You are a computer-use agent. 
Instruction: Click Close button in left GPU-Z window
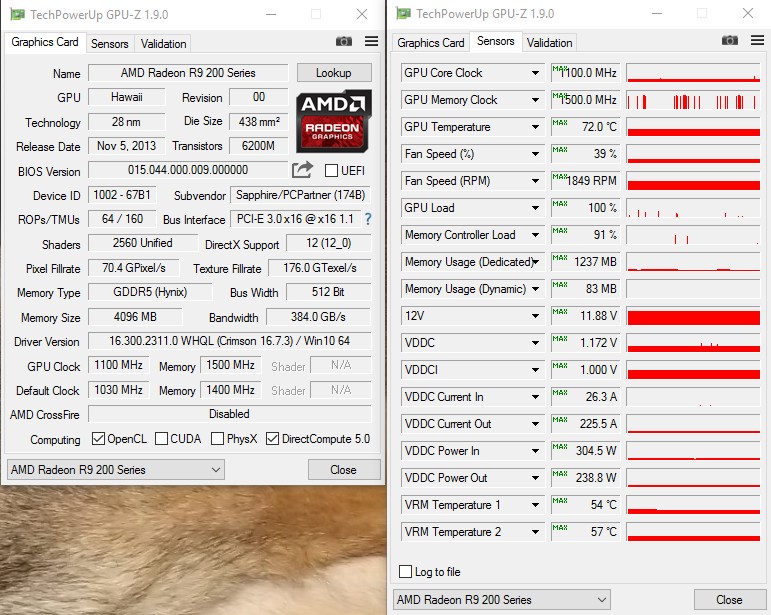344,469
